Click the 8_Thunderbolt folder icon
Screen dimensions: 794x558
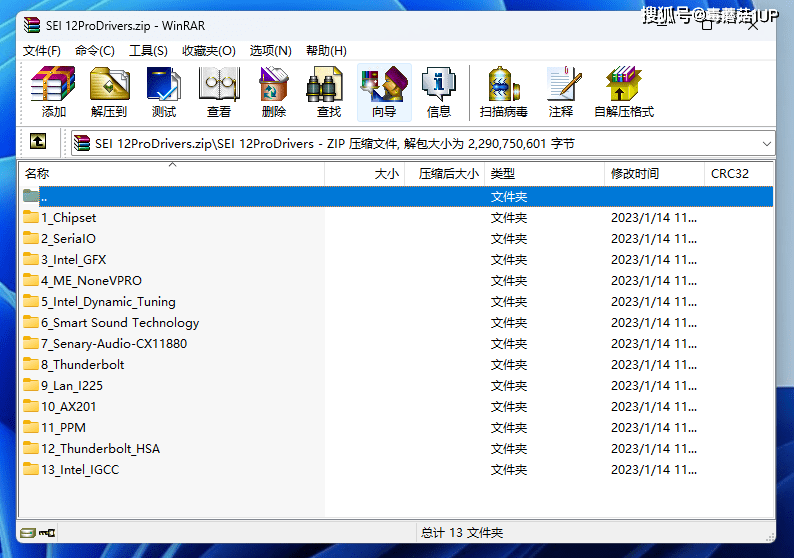pos(31,364)
